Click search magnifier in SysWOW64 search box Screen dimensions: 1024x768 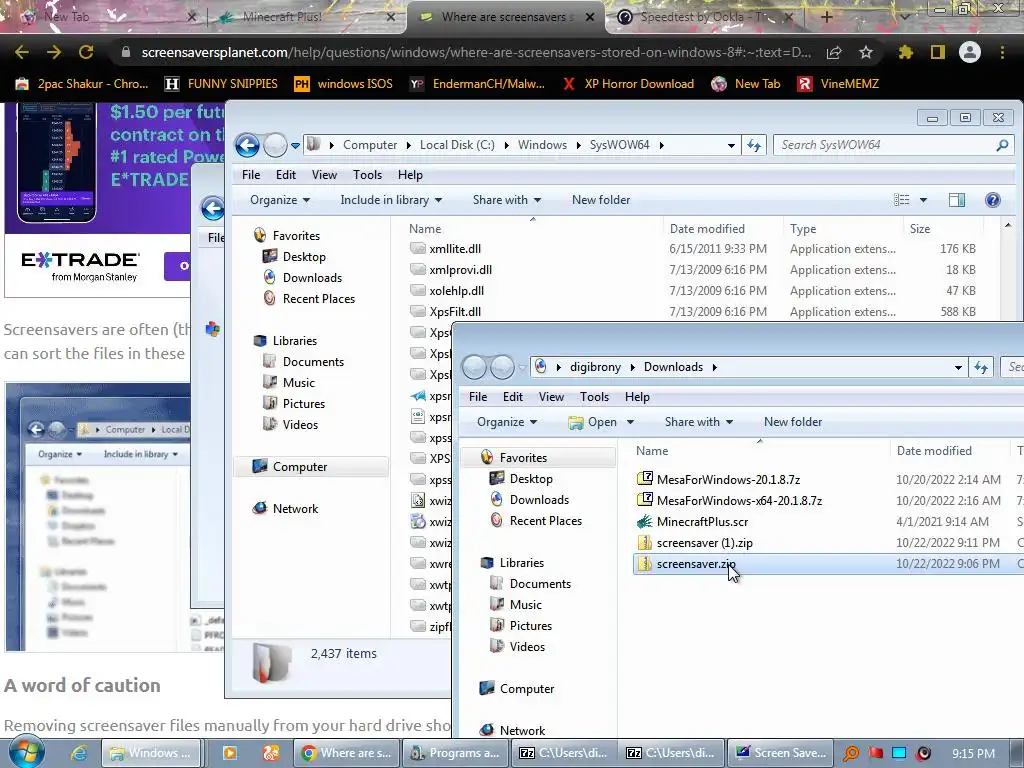[1002, 145]
